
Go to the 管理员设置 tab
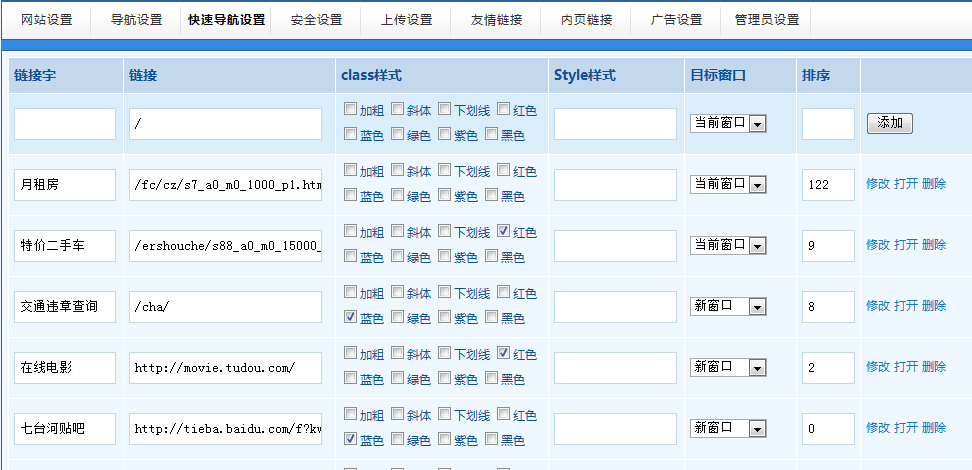point(766,20)
